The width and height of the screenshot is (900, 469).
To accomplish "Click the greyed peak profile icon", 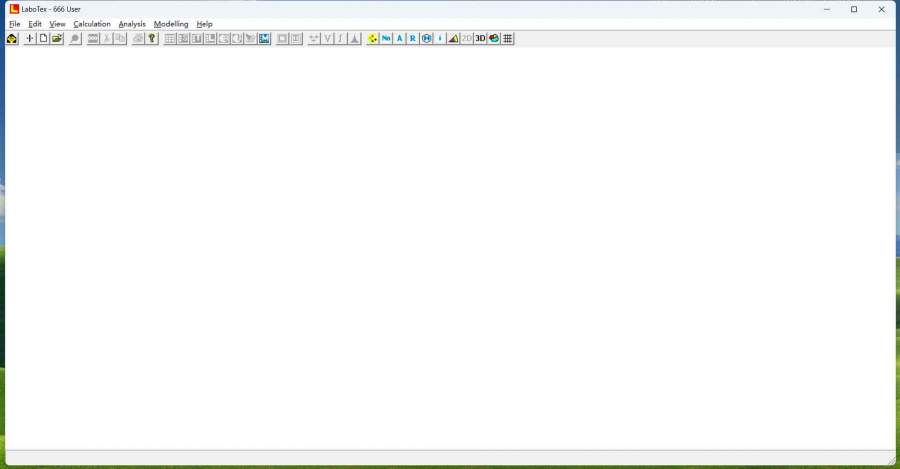I will point(354,38).
